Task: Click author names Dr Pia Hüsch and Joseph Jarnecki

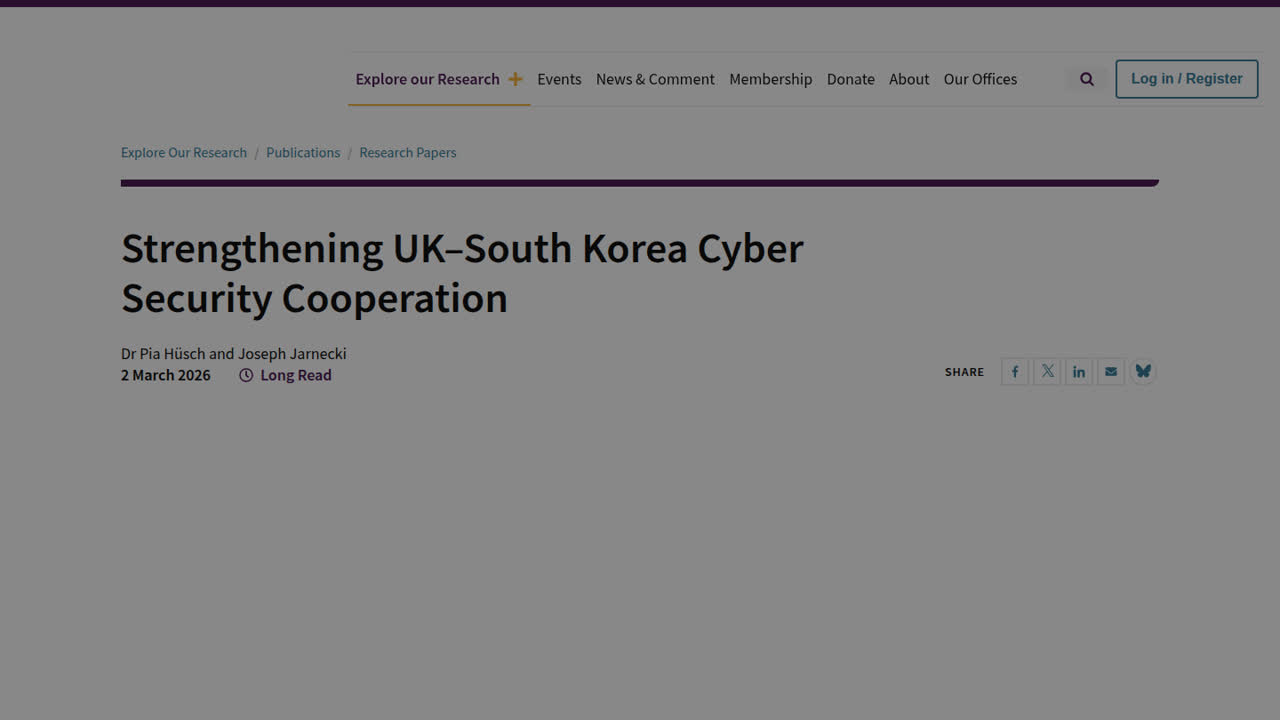Action: coord(234,354)
